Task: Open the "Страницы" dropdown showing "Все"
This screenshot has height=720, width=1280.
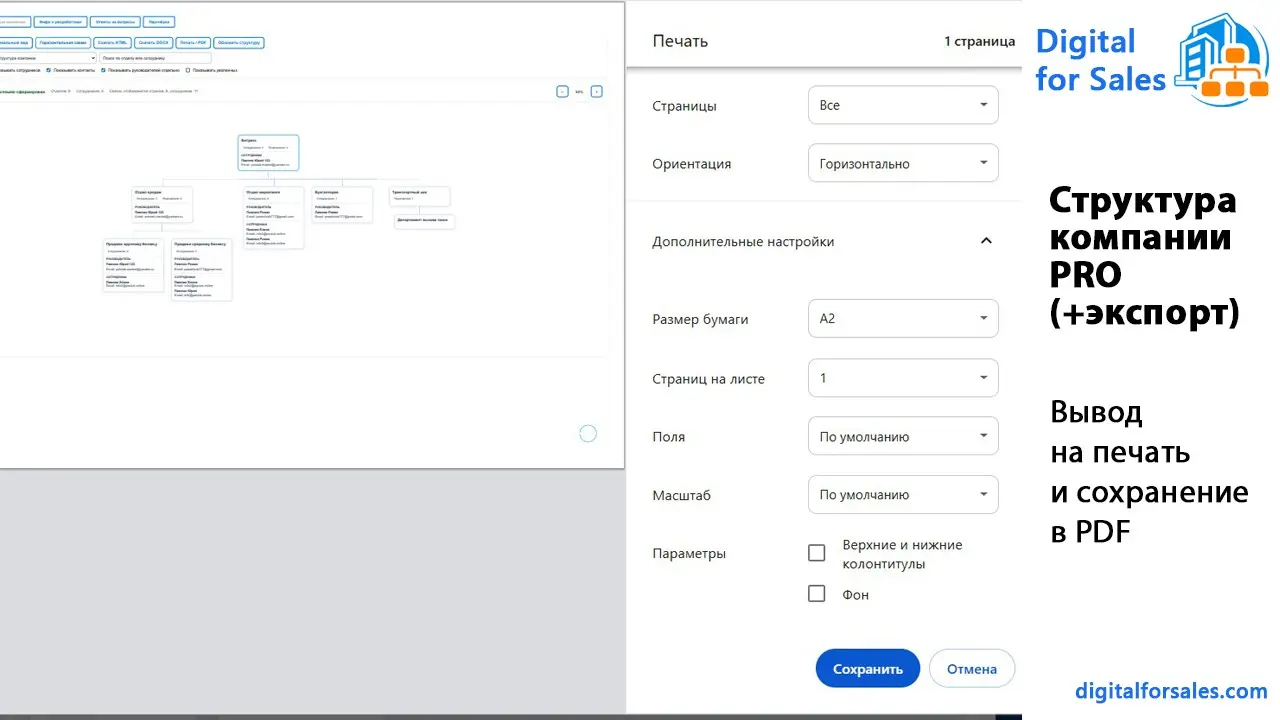Action: [902, 104]
